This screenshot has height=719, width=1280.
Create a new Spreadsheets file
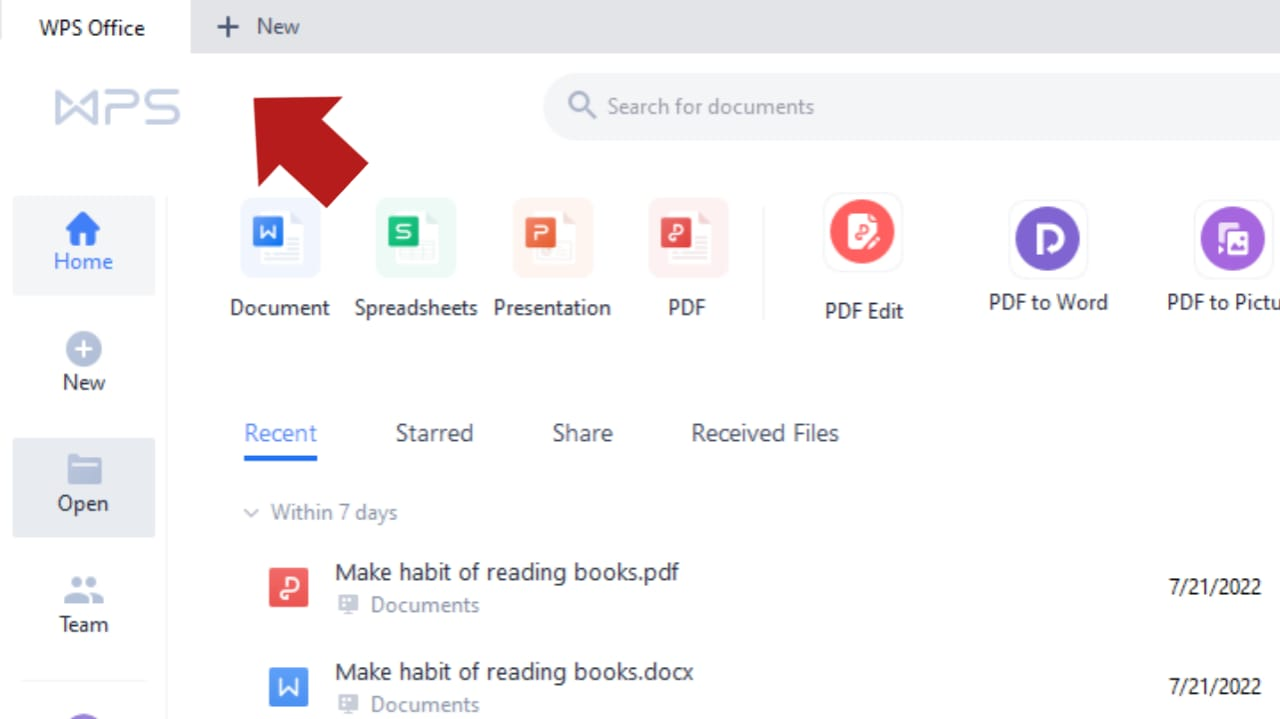point(416,238)
